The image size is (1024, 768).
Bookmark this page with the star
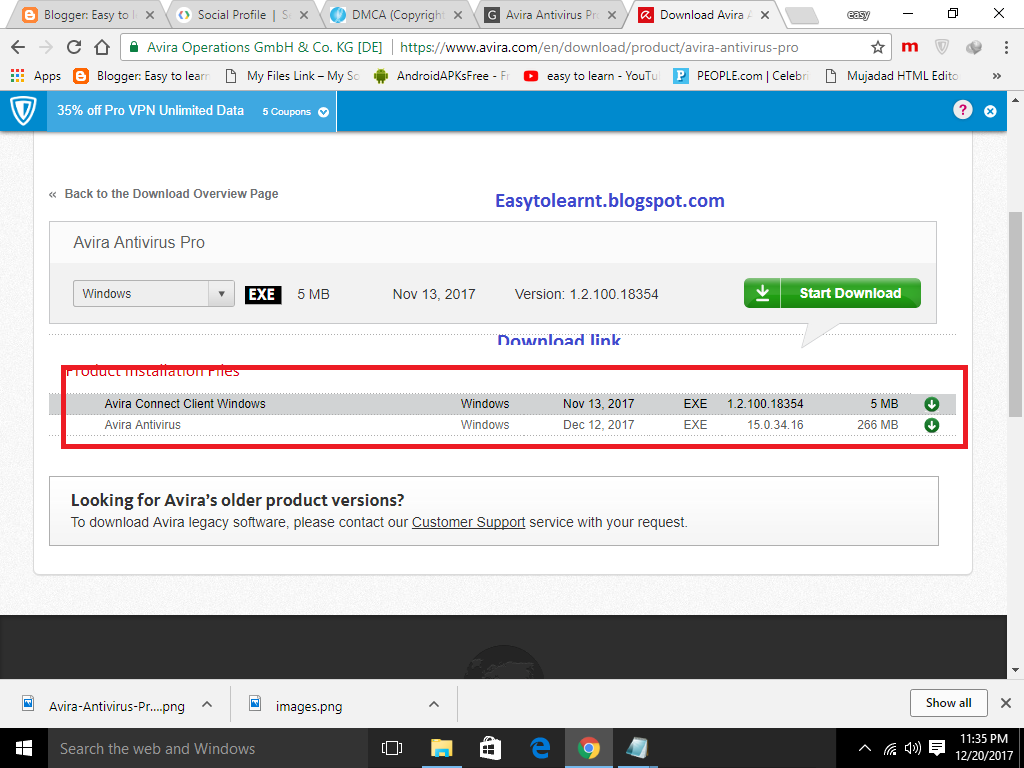(878, 47)
